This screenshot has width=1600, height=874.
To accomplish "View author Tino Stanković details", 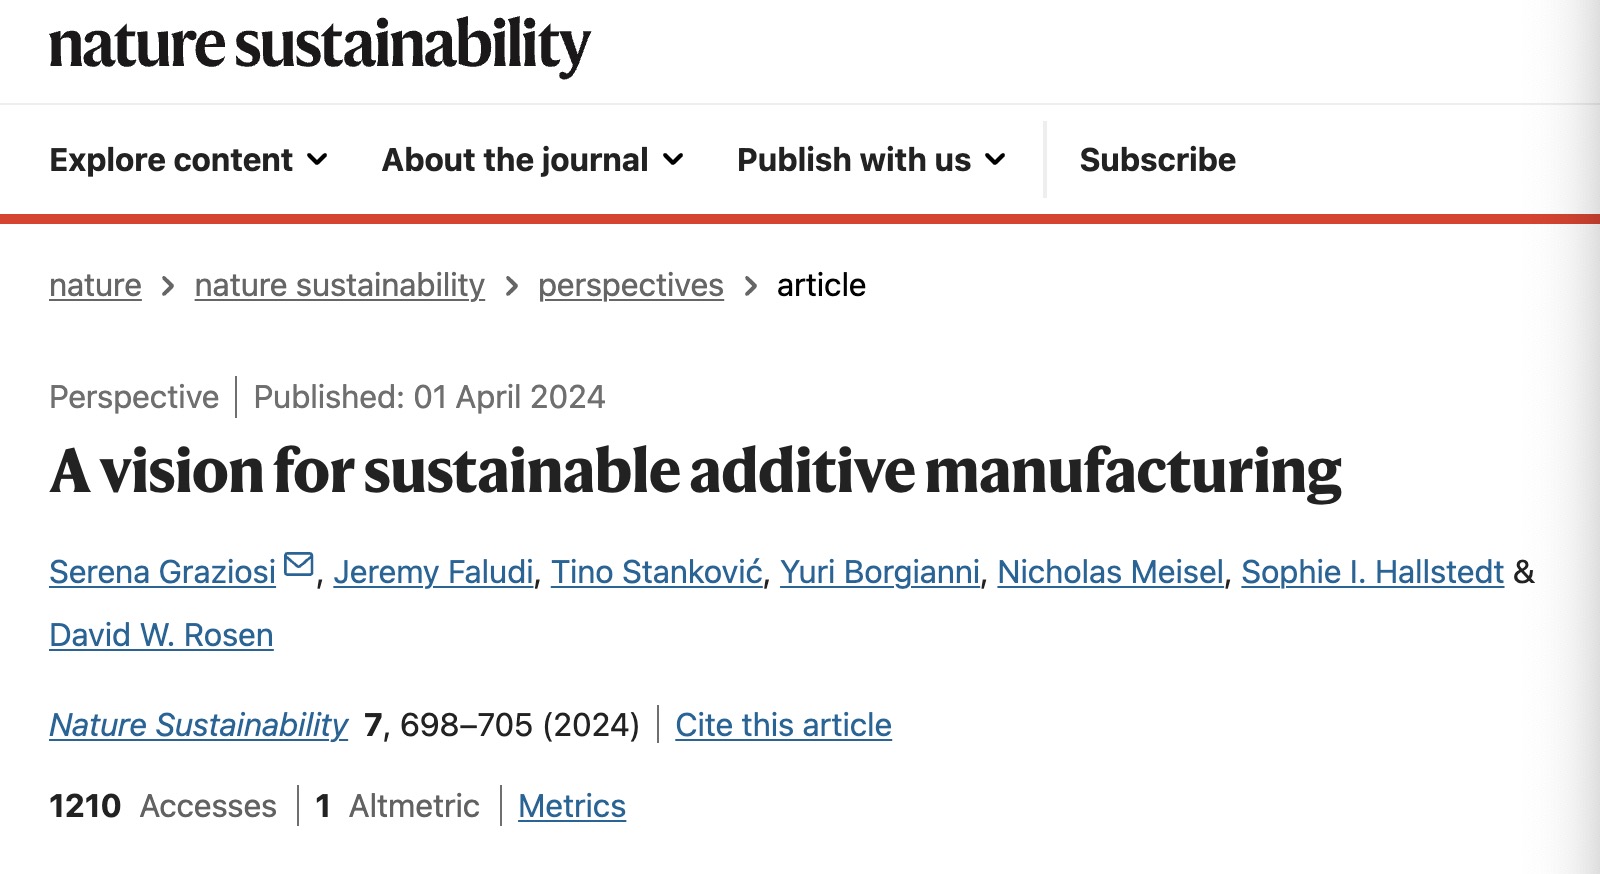I will coord(657,572).
